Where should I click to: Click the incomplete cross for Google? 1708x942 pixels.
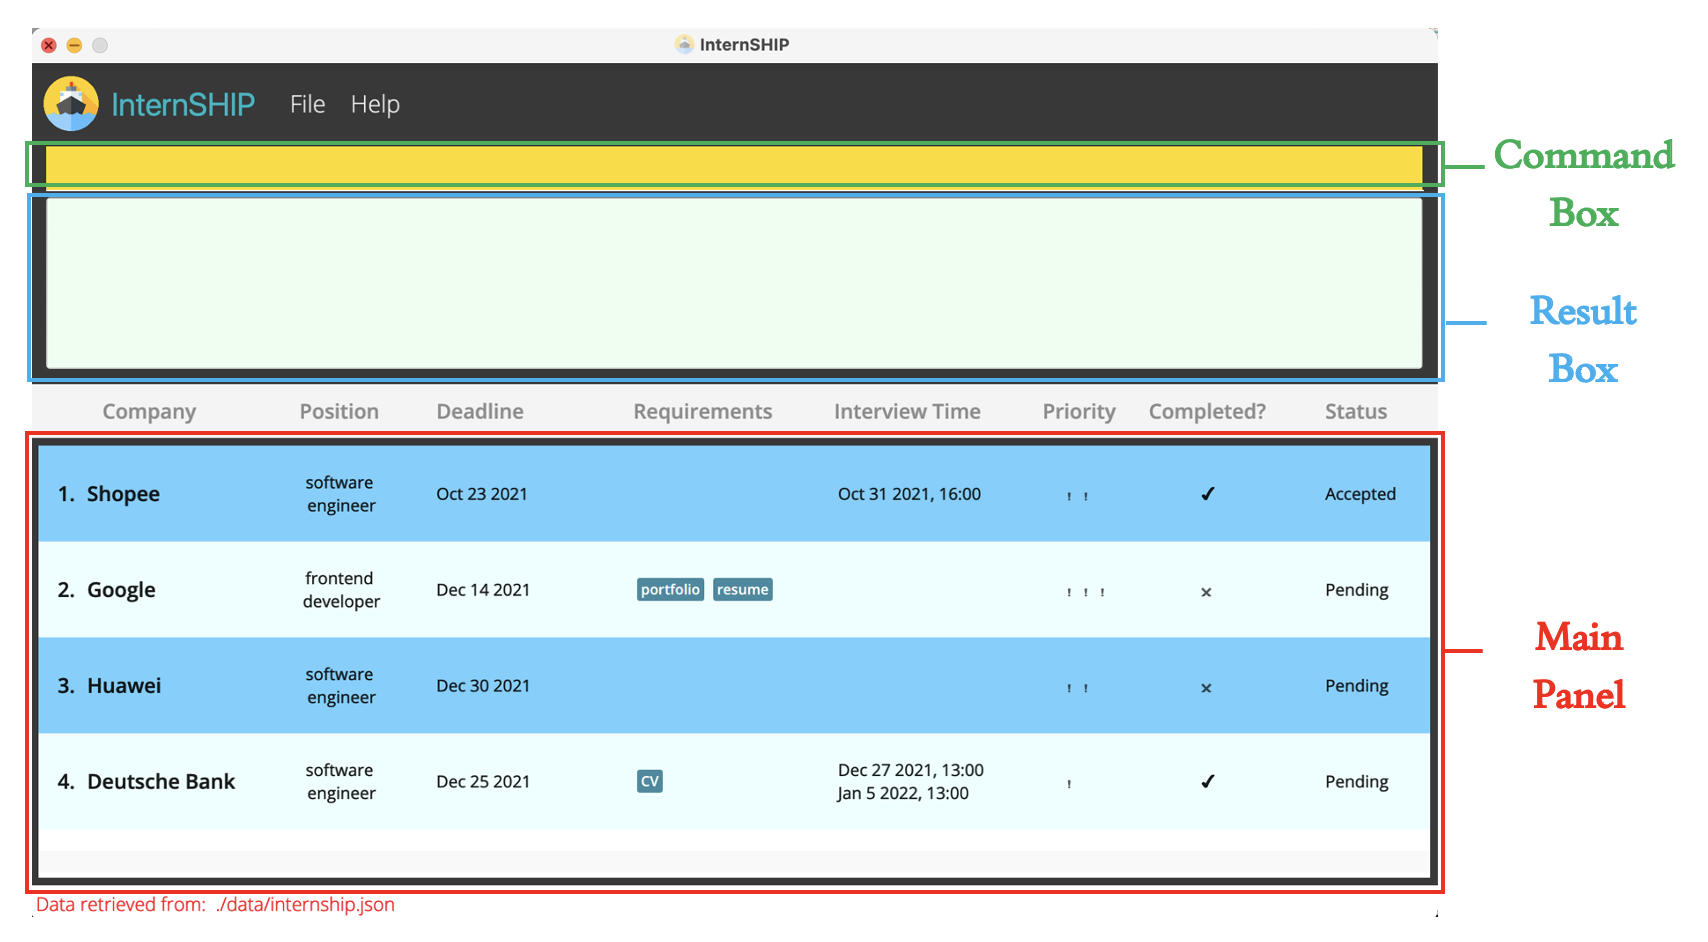[1206, 592]
